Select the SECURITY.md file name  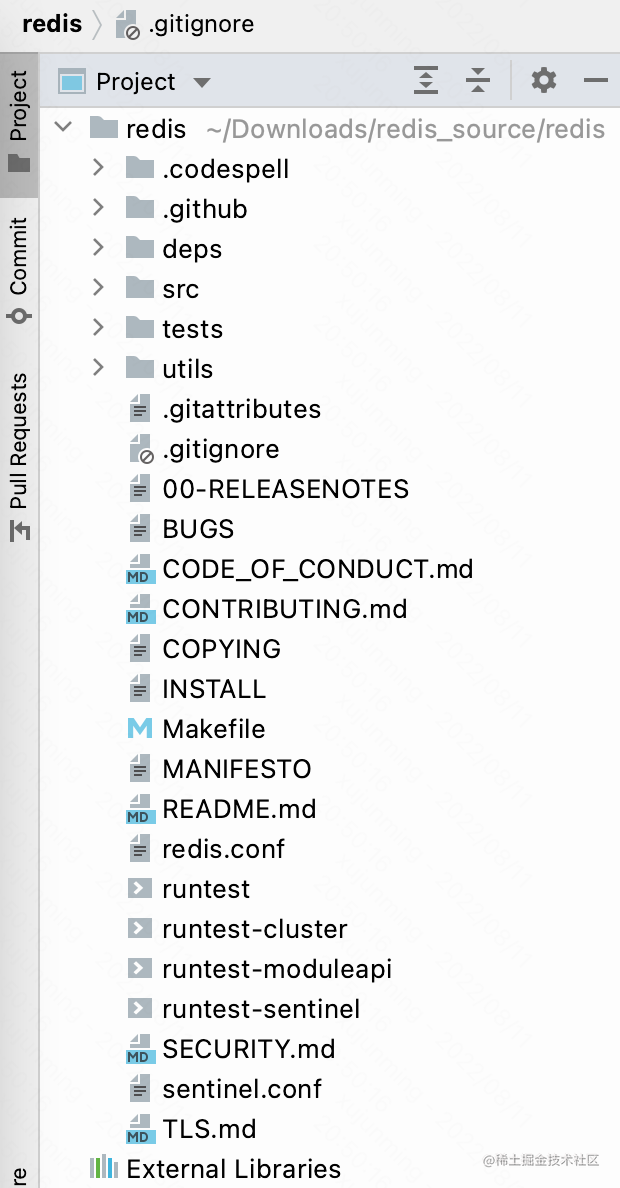tap(249, 1049)
